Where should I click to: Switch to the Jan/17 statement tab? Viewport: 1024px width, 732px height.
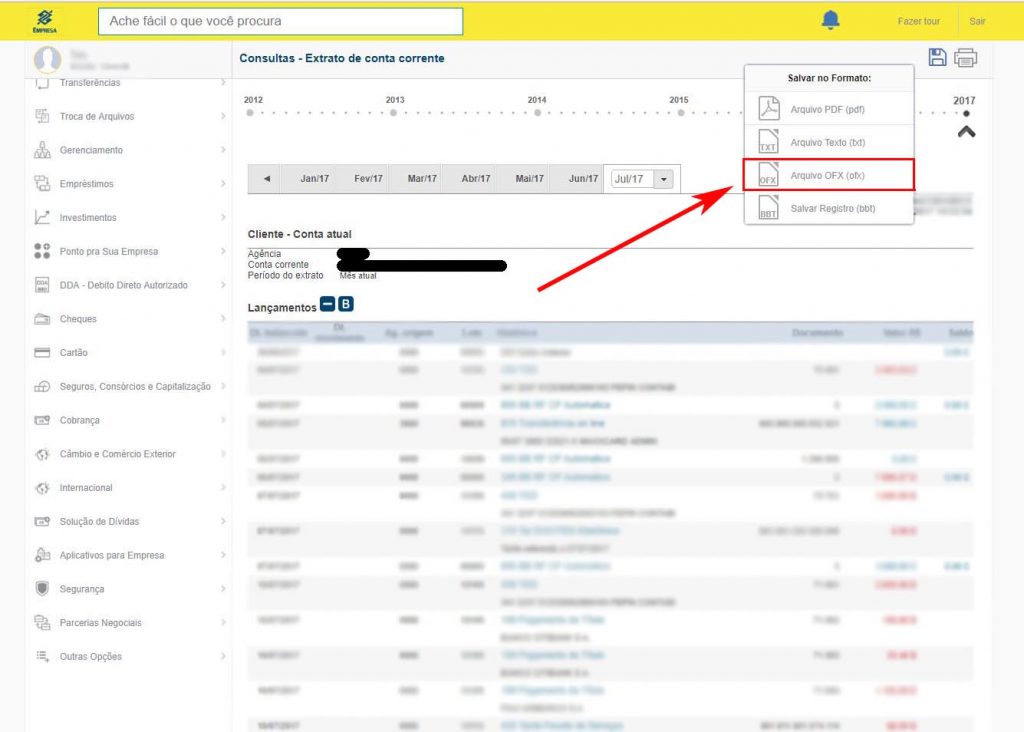click(x=315, y=179)
